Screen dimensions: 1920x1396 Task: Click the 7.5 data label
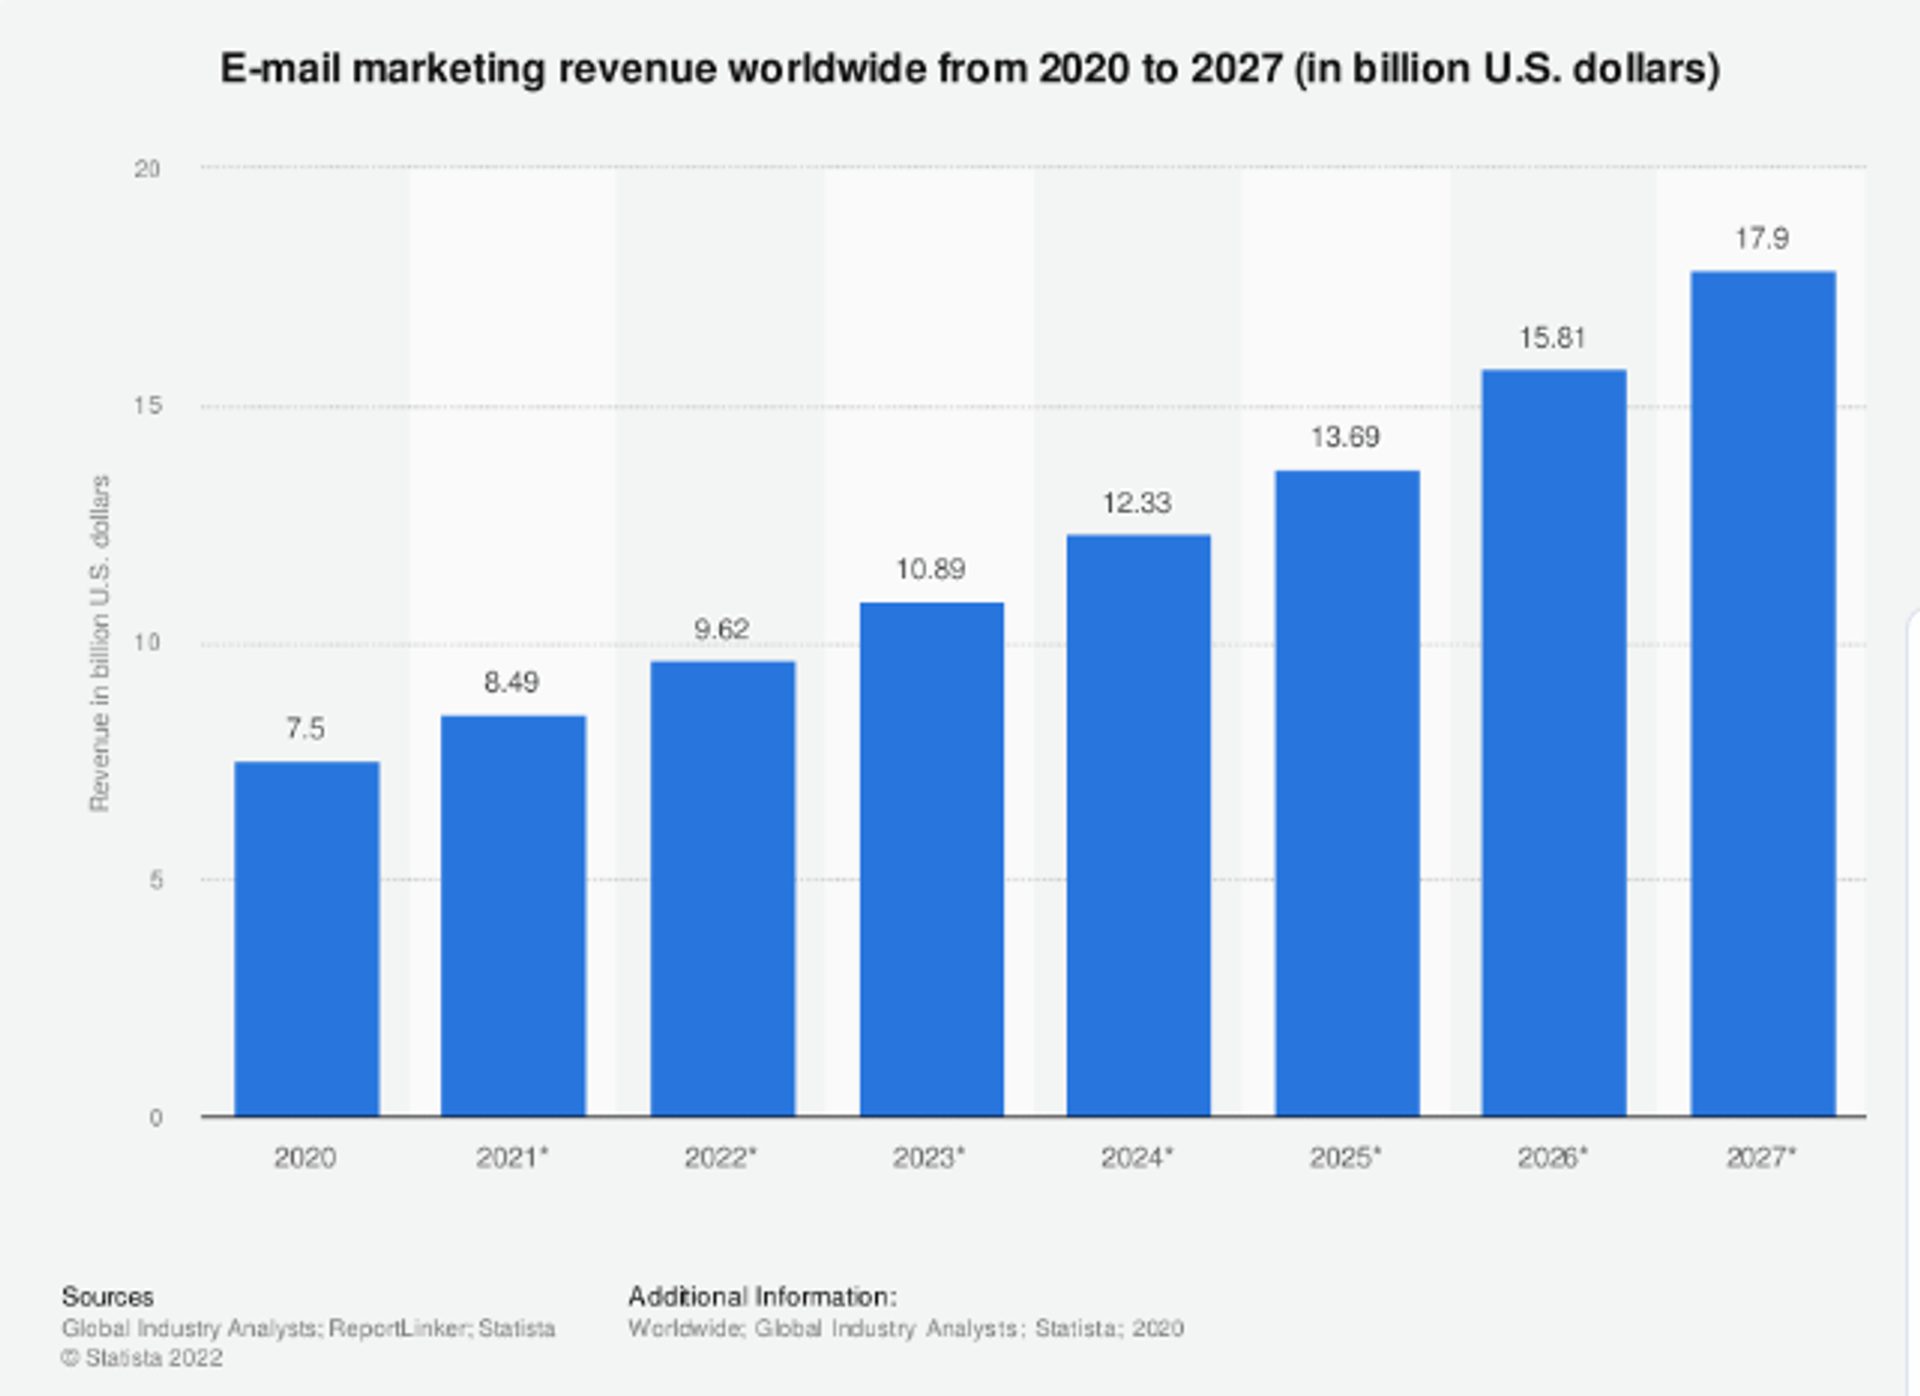coord(305,729)
